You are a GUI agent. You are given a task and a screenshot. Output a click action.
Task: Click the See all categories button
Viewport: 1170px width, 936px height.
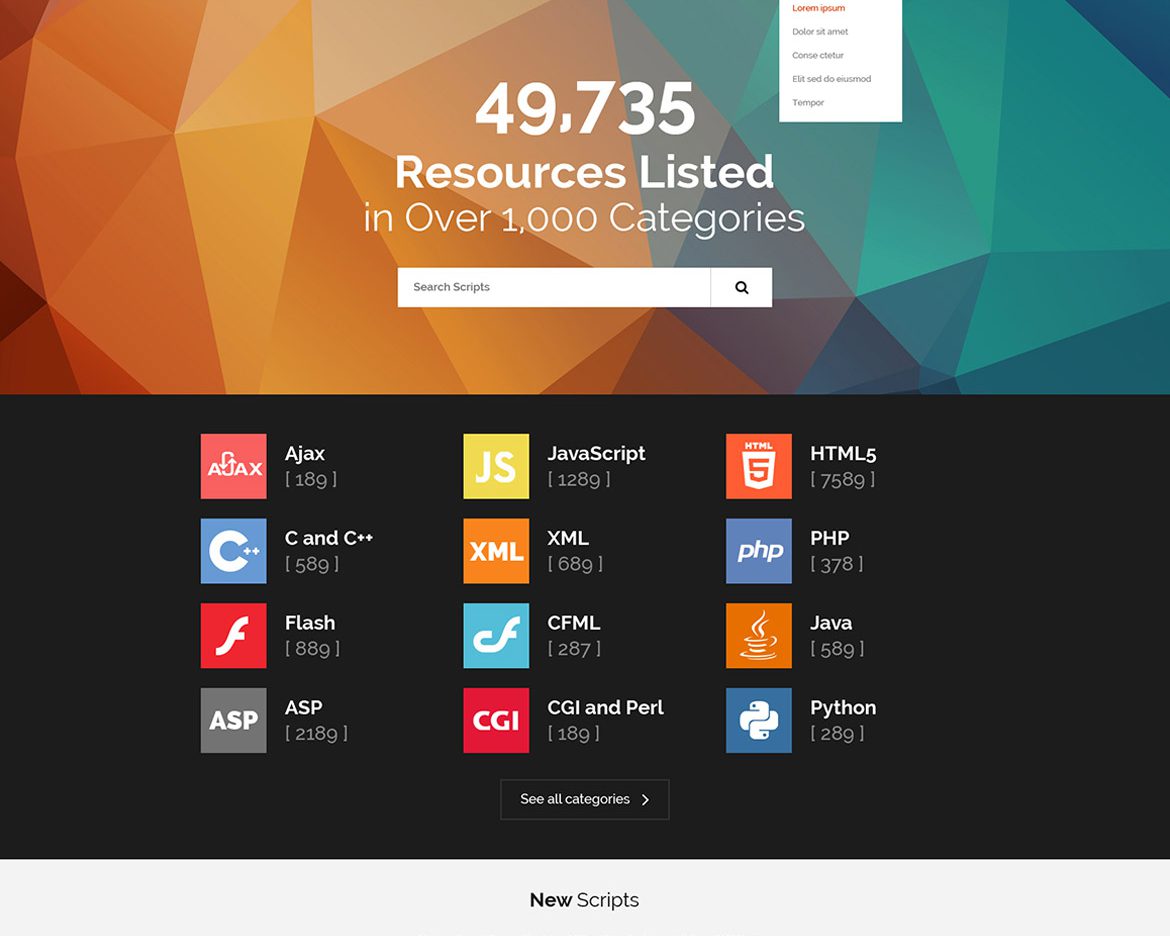pos(585,799)
